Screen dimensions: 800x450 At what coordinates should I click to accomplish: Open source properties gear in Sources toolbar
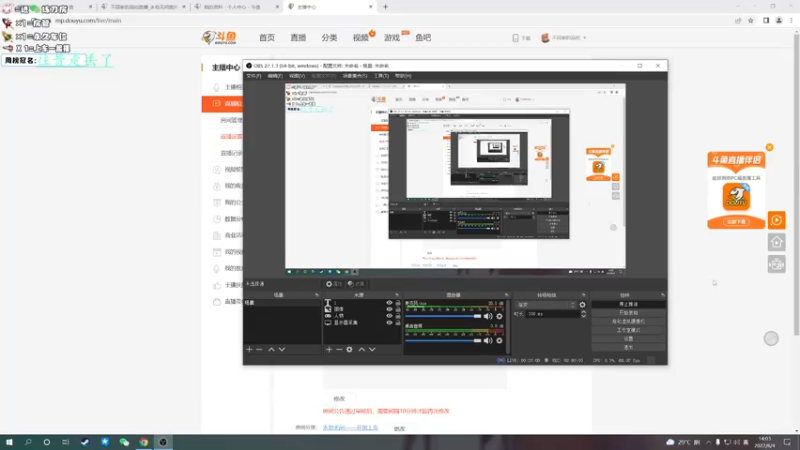click(x=349, y=349)
